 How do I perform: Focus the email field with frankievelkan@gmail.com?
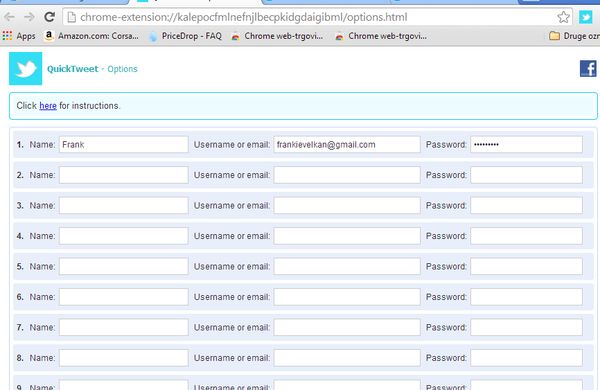(347, 145)
